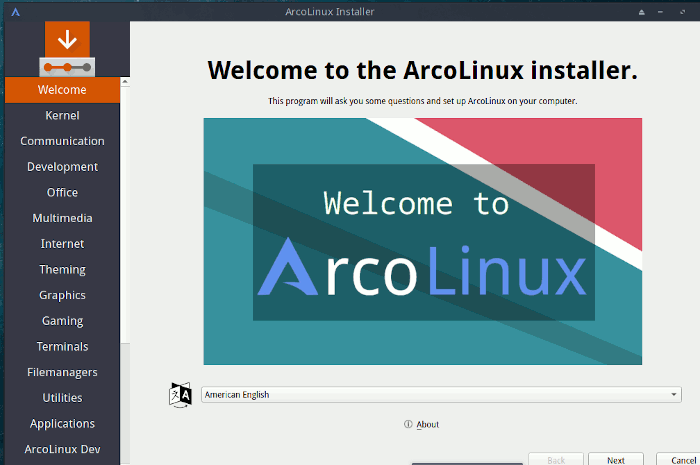This screenshot has height=465, width=700.
Task: Select the Office step
Action: point(62,192)
